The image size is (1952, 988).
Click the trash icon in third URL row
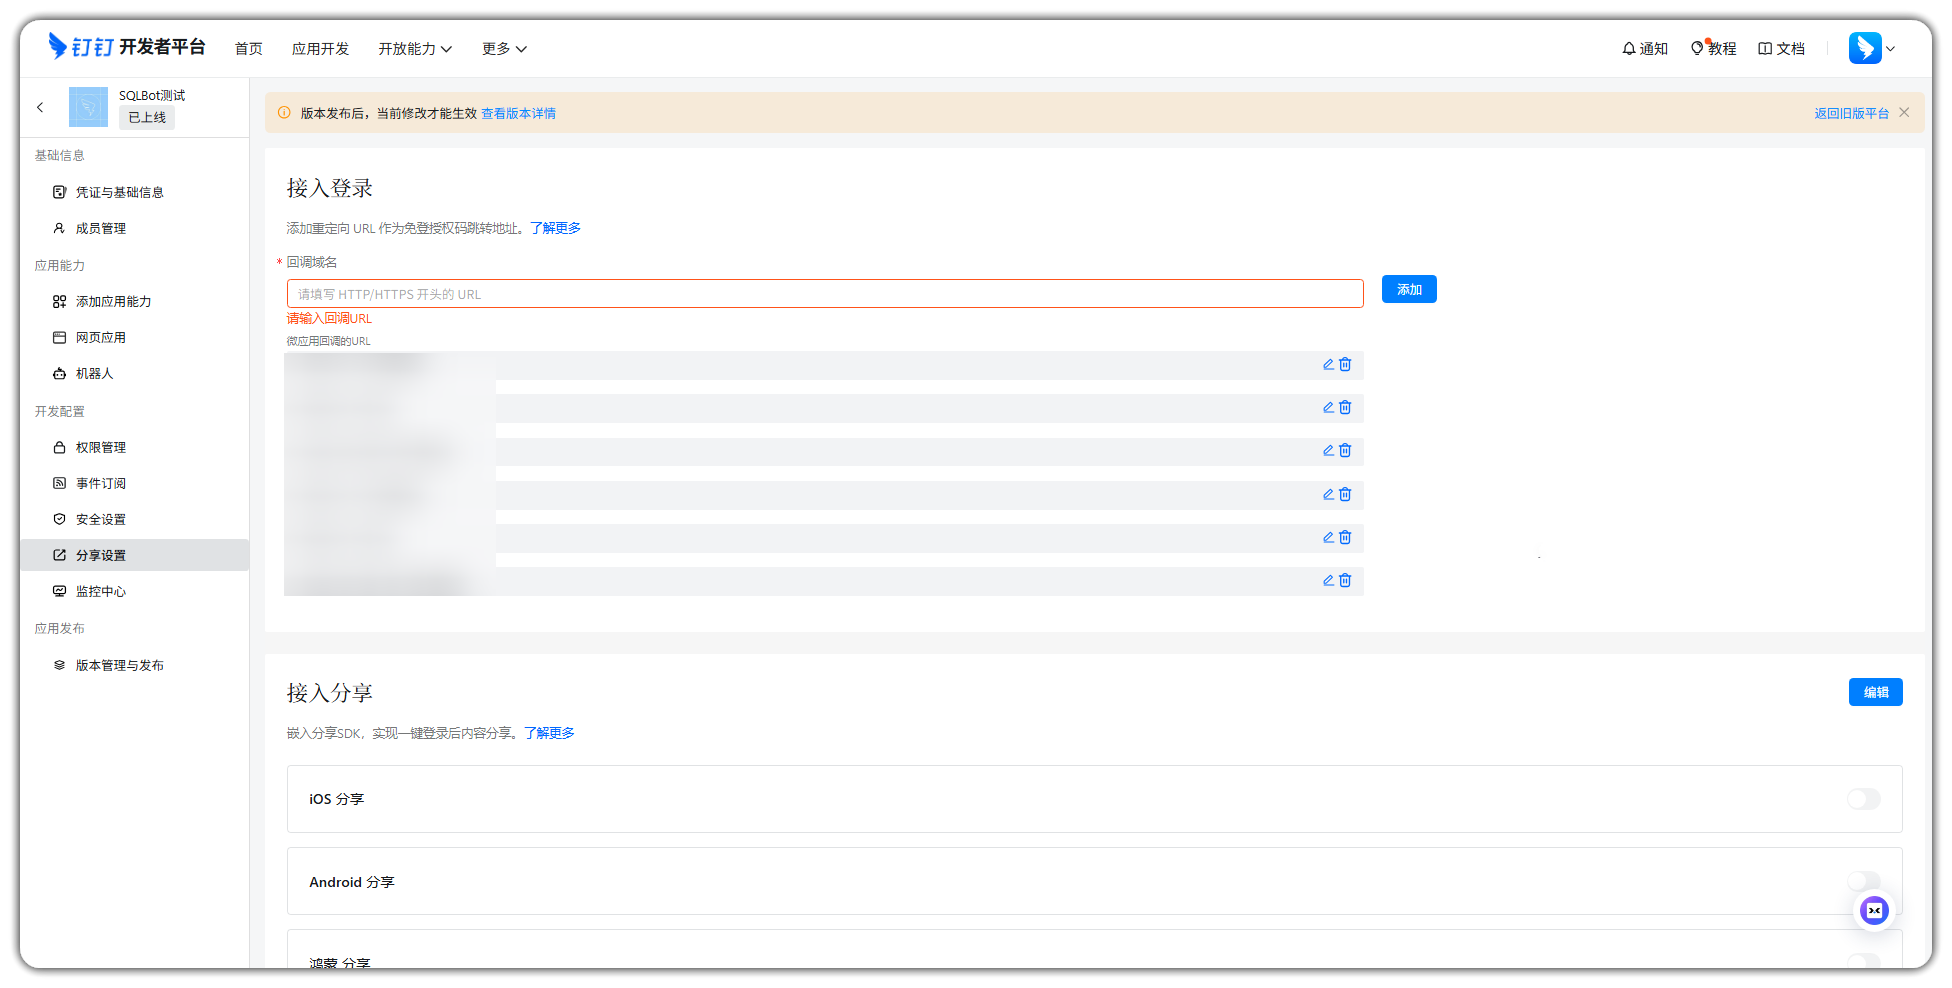1345,451
